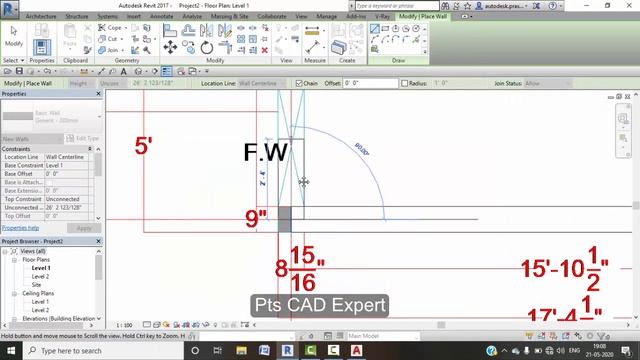Open the Join Status dropdown
The image size is (640, 360).
click(548, 83)
